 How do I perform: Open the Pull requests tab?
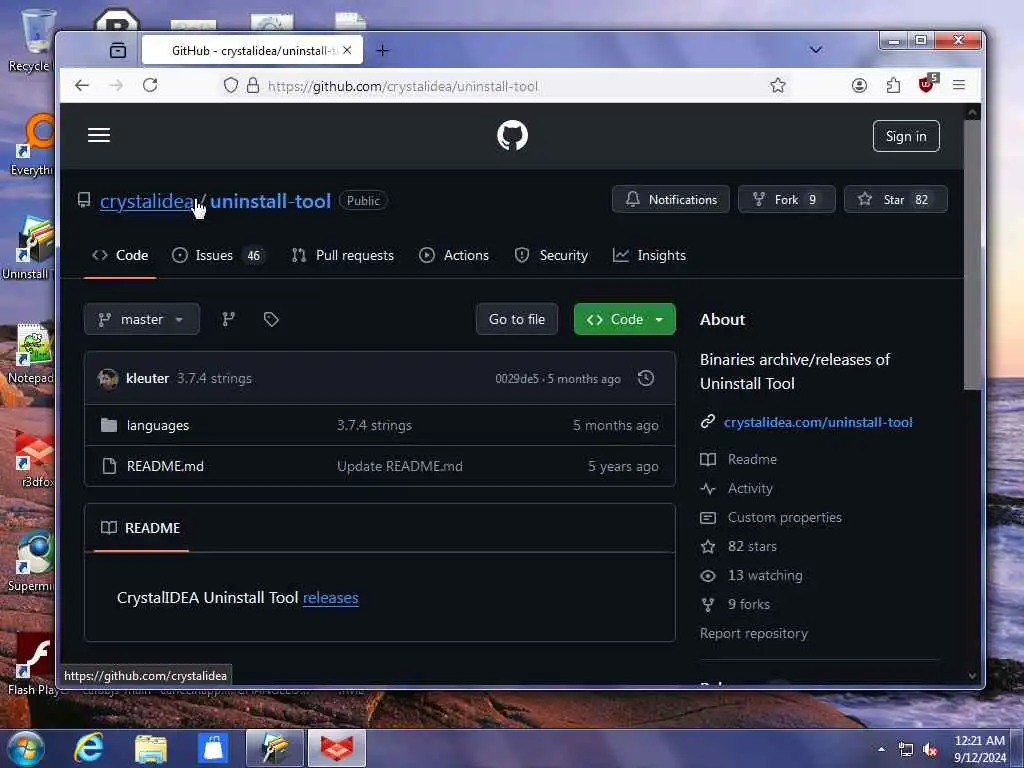click(x=343, y=255)
